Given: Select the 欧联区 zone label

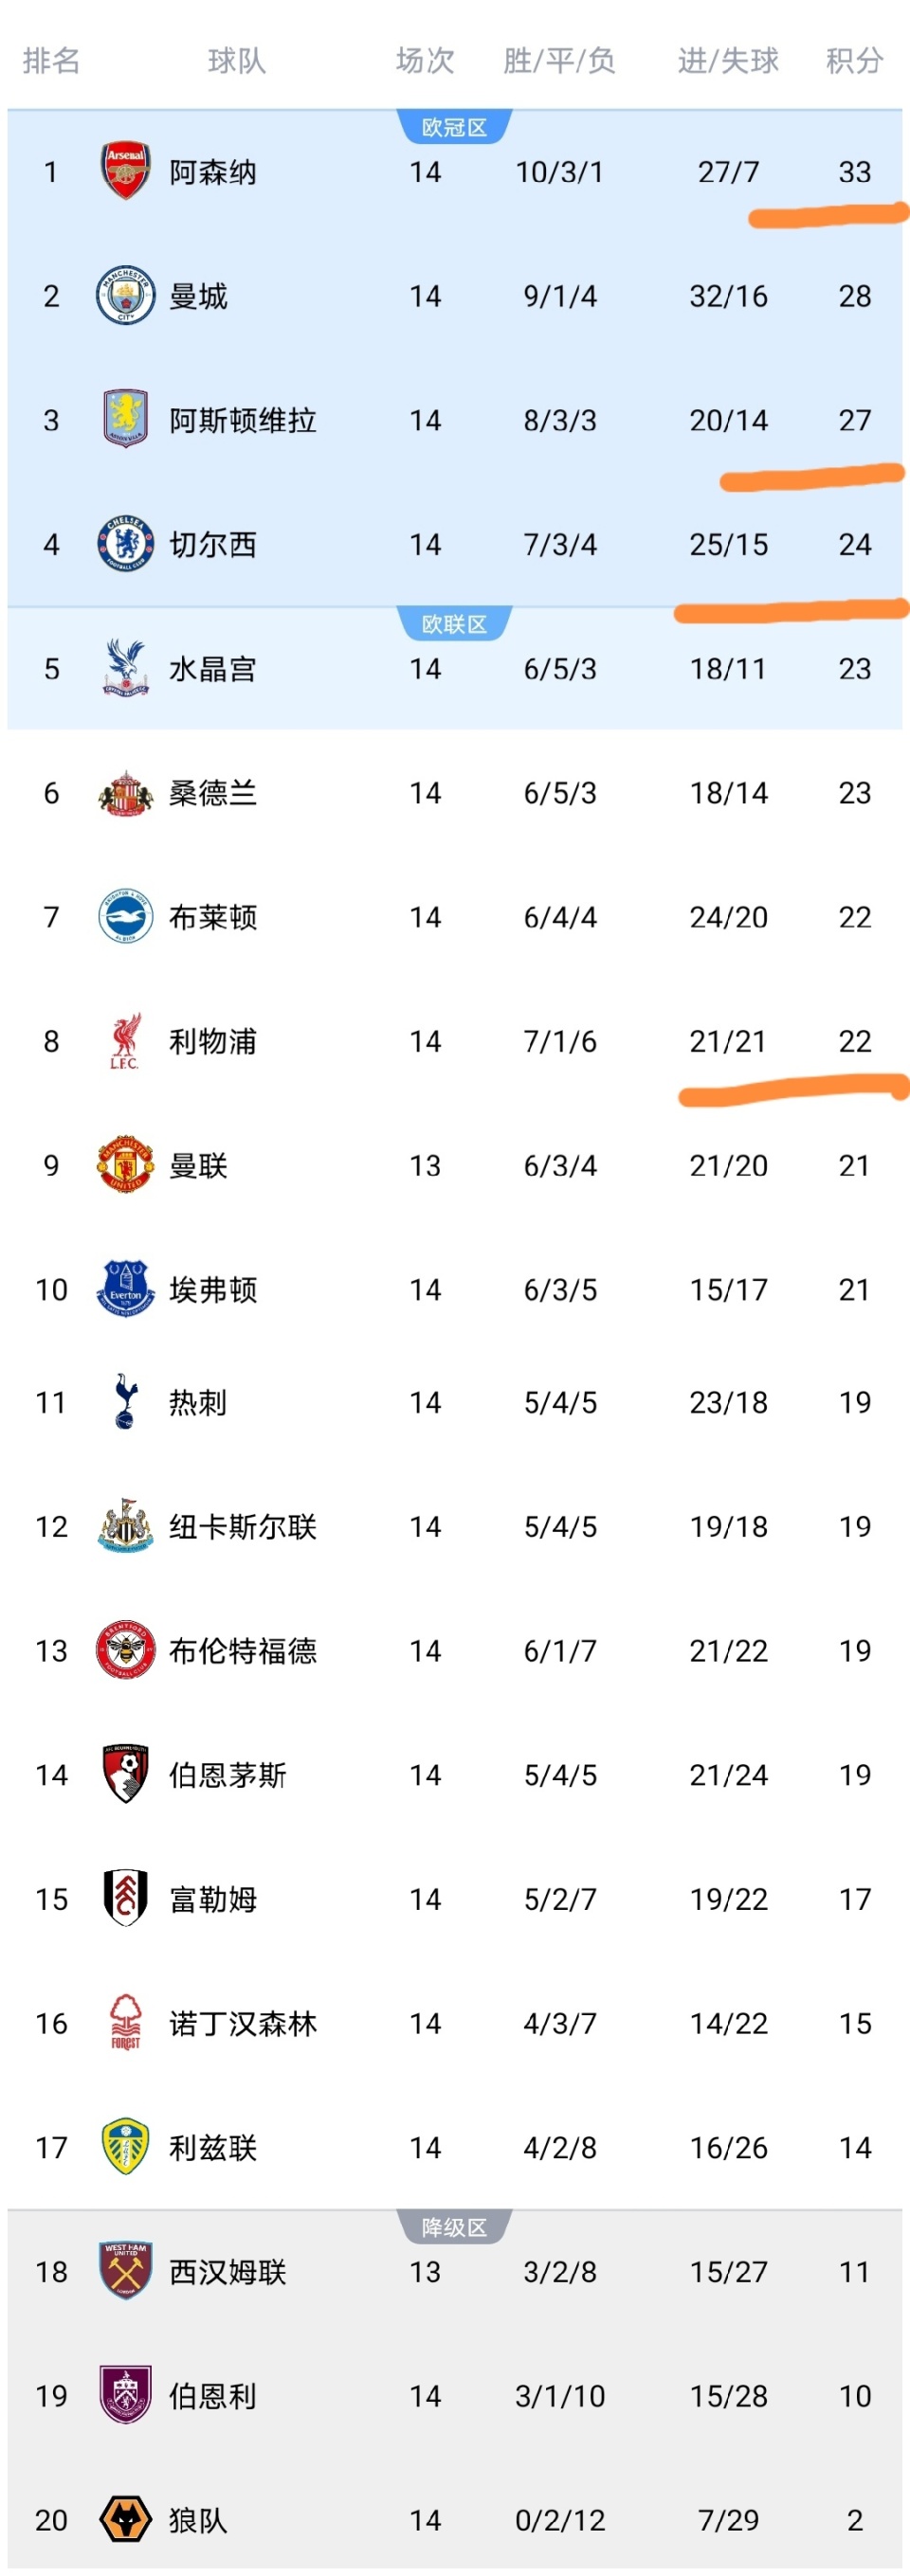Looking at the screenshot, I should pos(454,625).
